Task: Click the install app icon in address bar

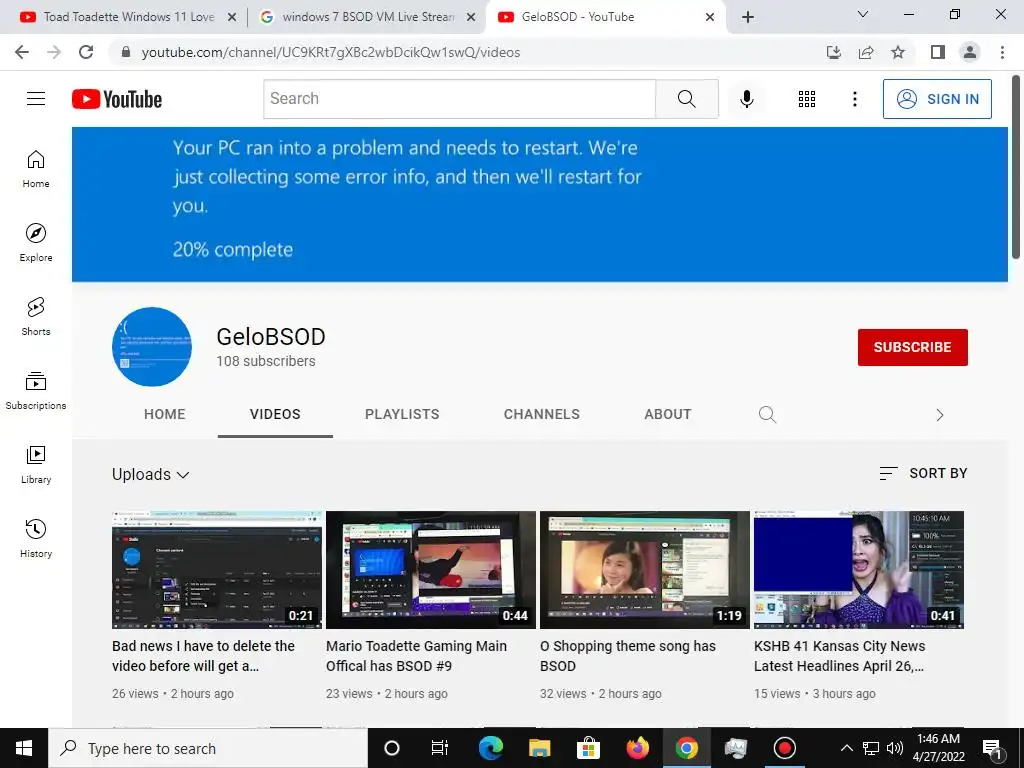Action: tap(833, 52)
